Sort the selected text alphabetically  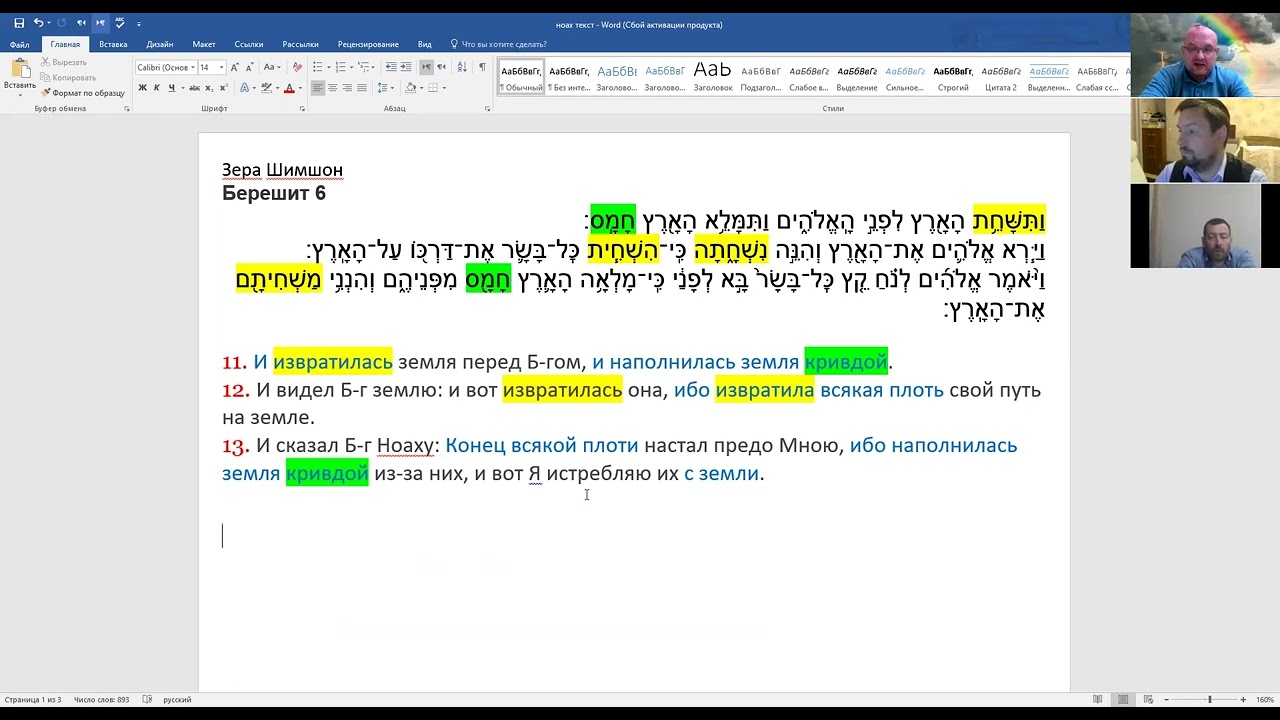462,67
